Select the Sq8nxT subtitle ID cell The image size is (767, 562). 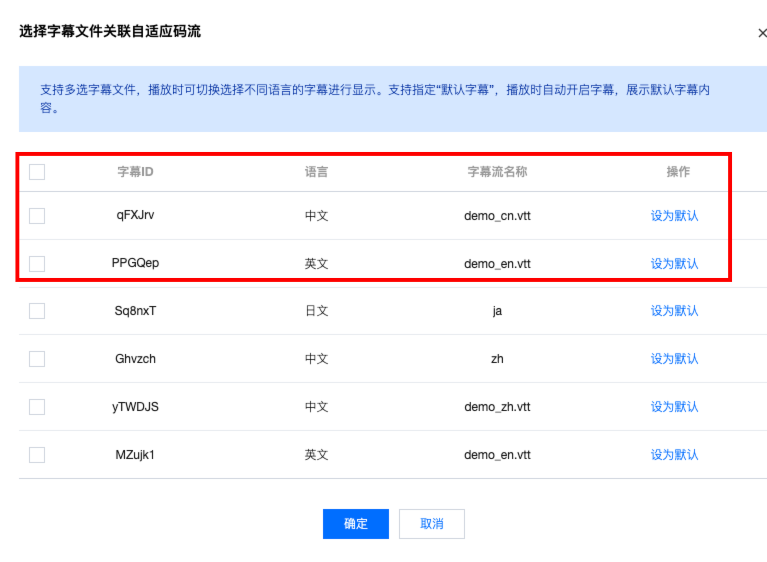pyautogui.click(x=135, y=311)
